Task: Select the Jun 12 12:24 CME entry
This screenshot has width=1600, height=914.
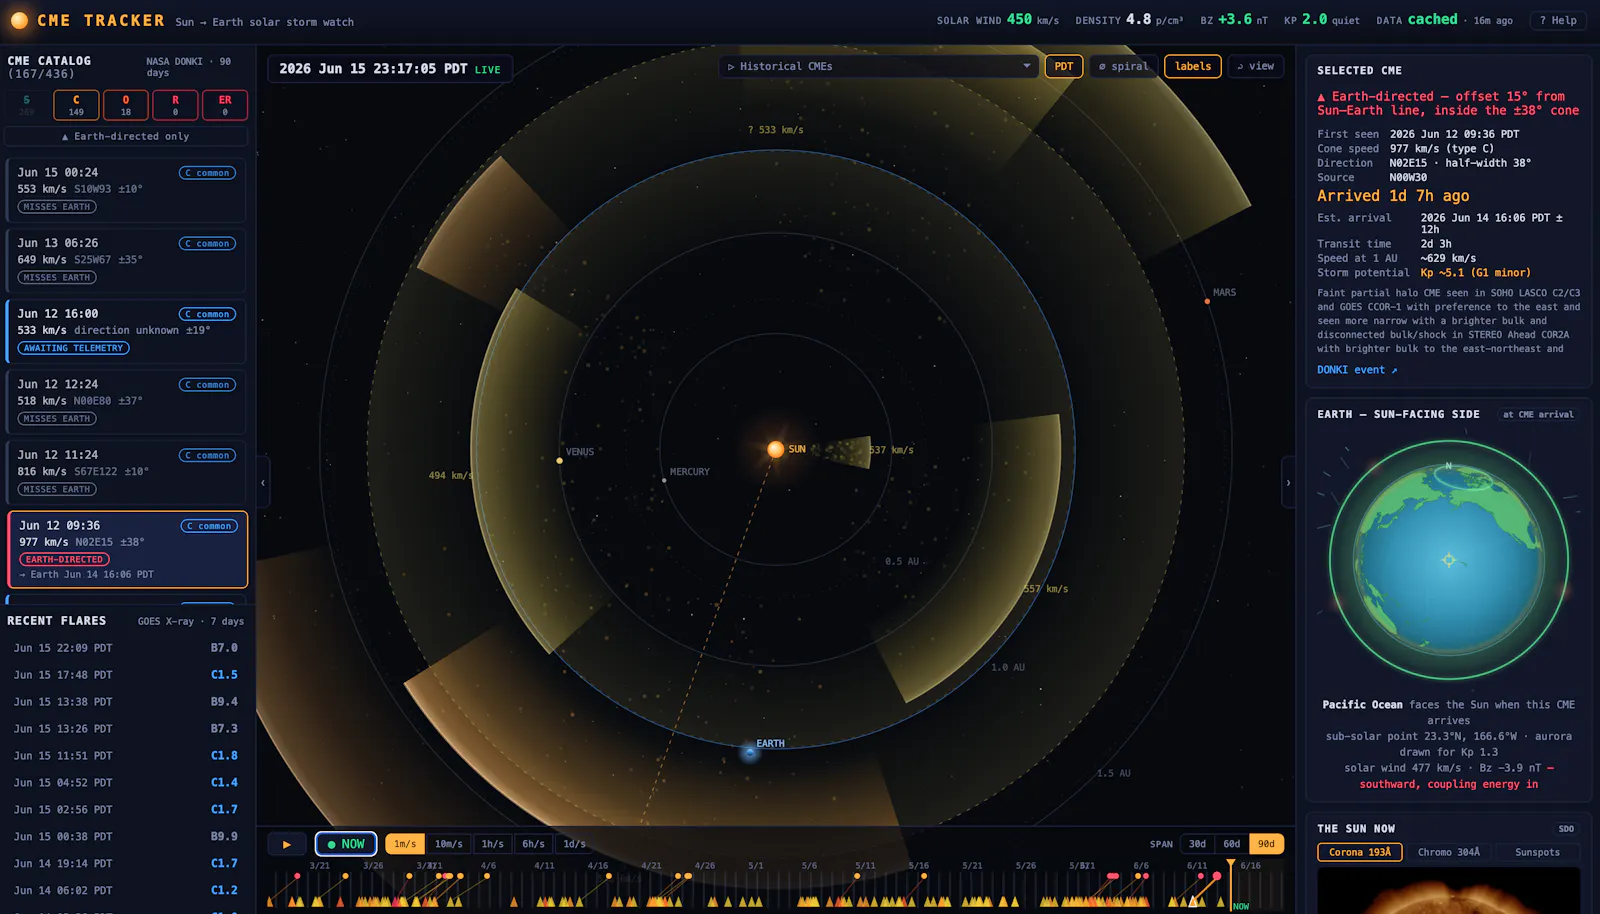Action: 126,401
